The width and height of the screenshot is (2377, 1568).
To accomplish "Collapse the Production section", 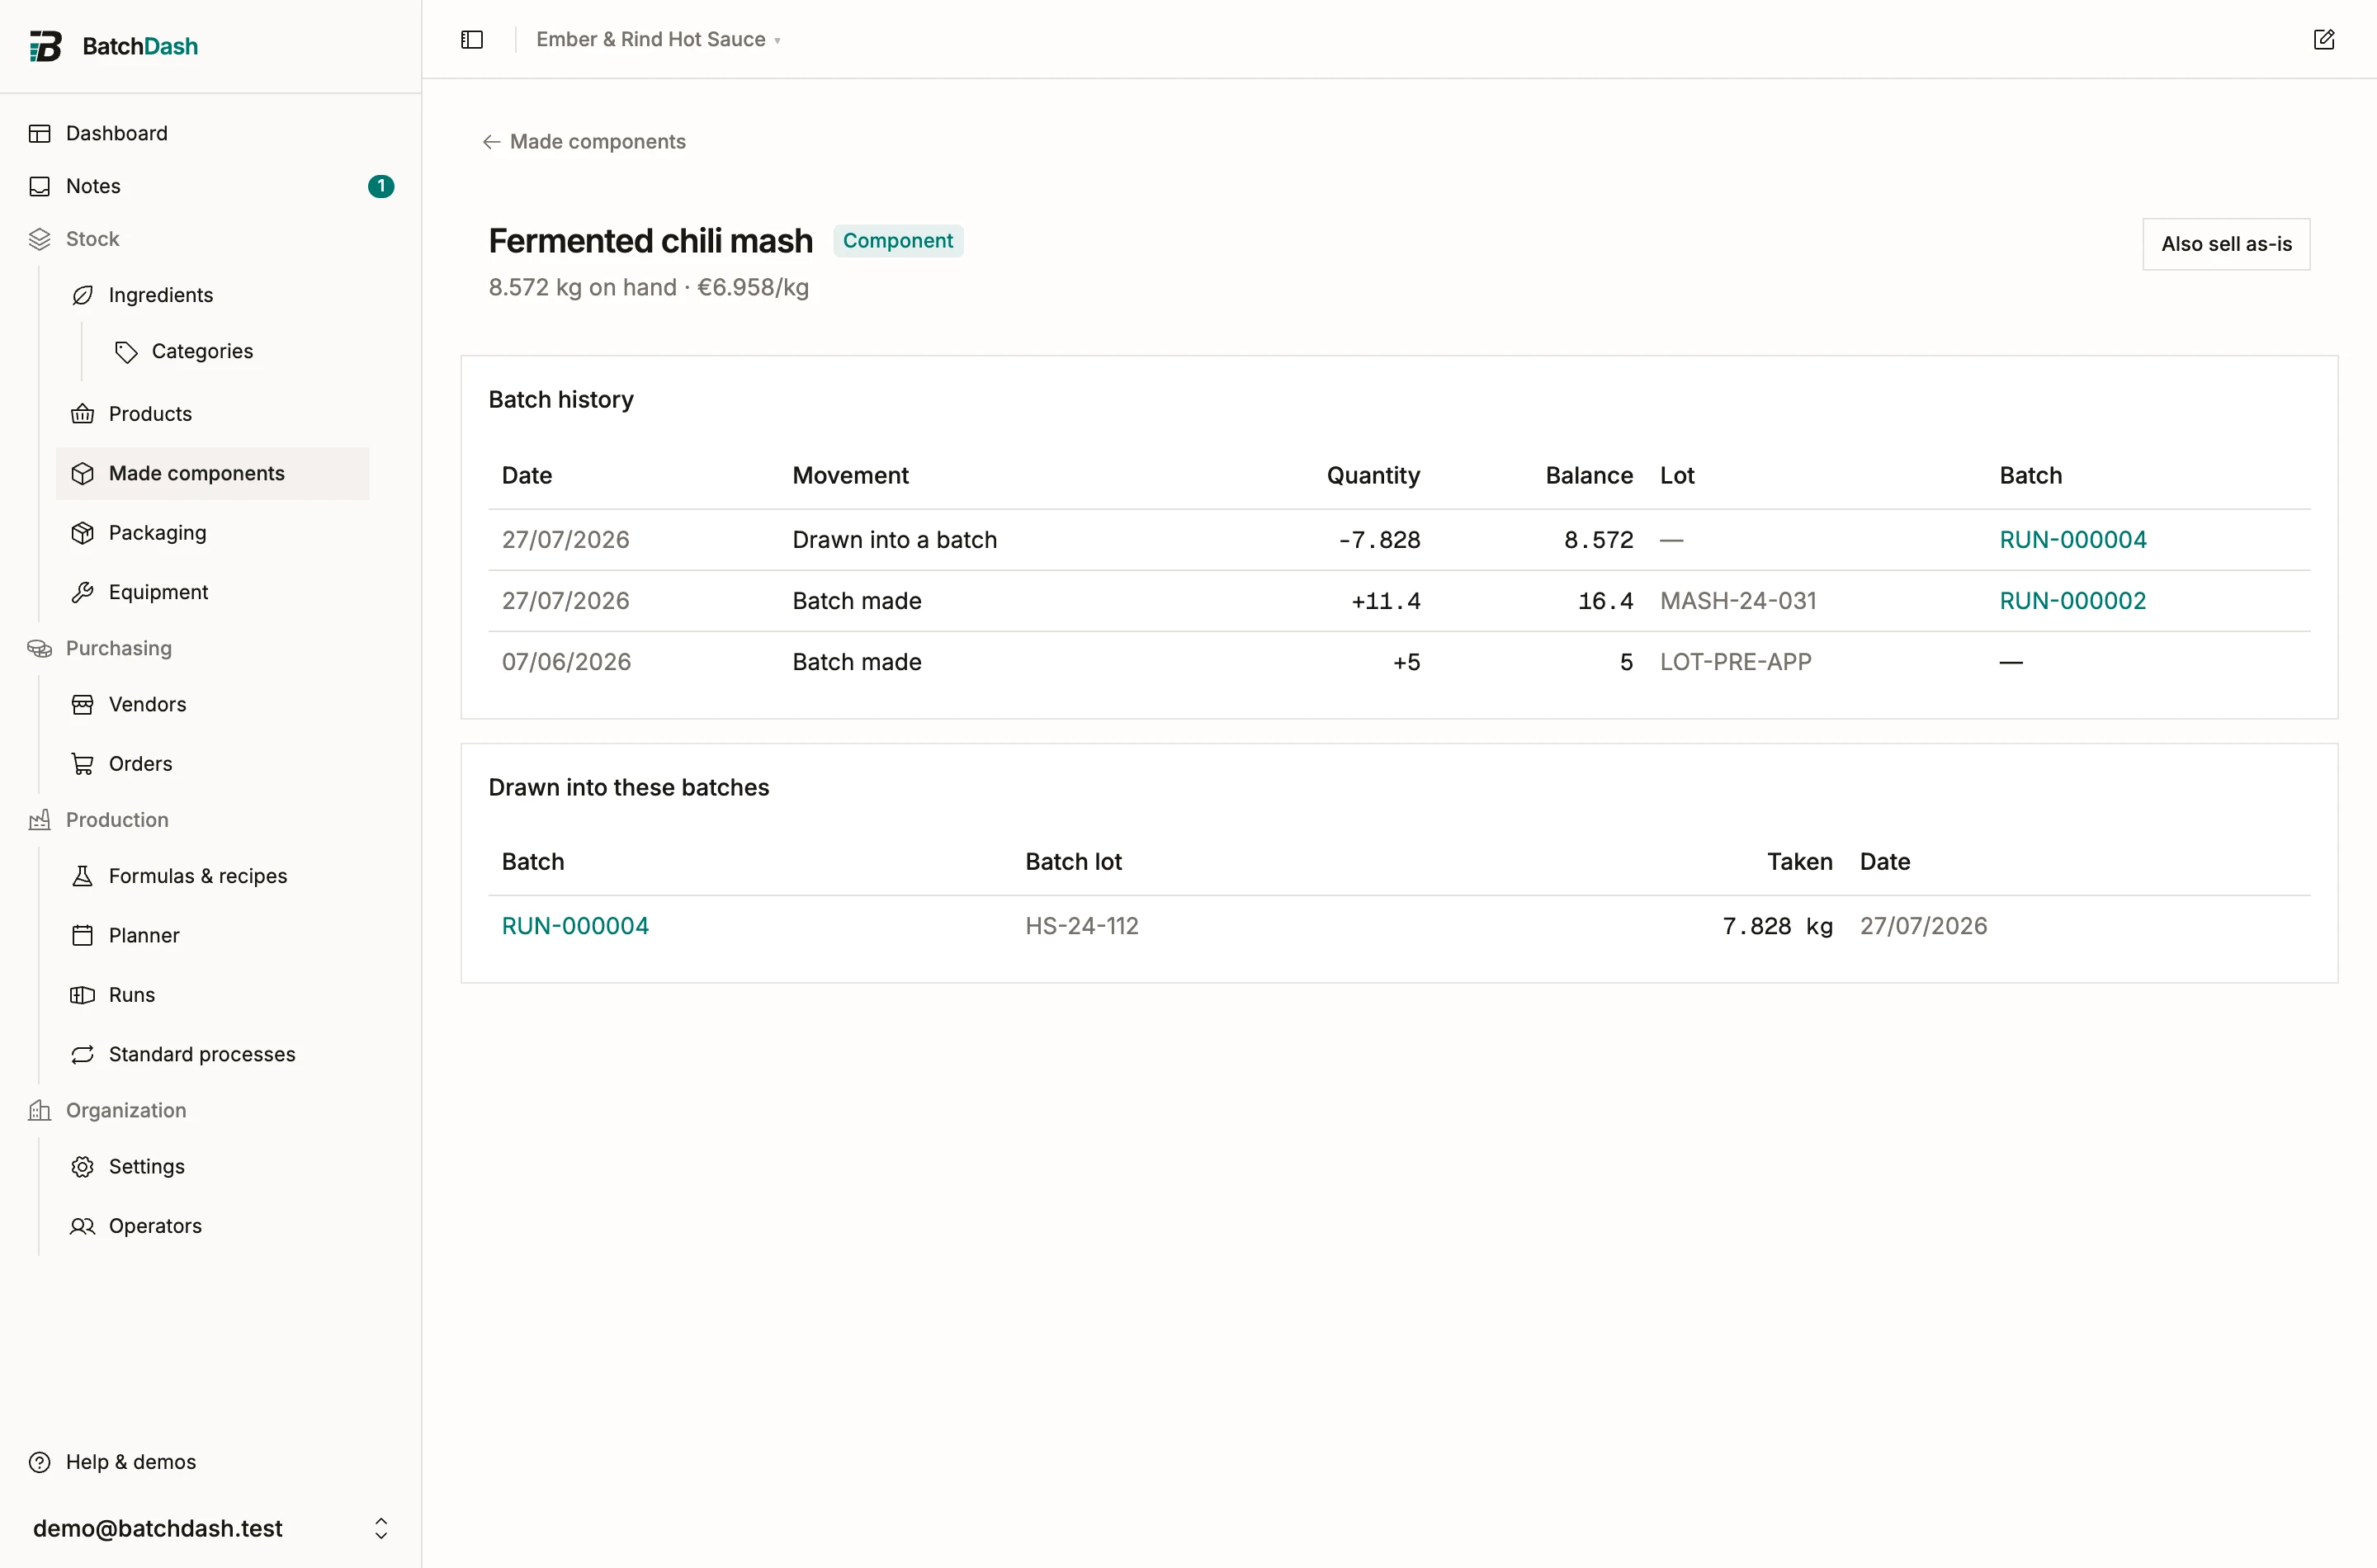I will (117, 820).
